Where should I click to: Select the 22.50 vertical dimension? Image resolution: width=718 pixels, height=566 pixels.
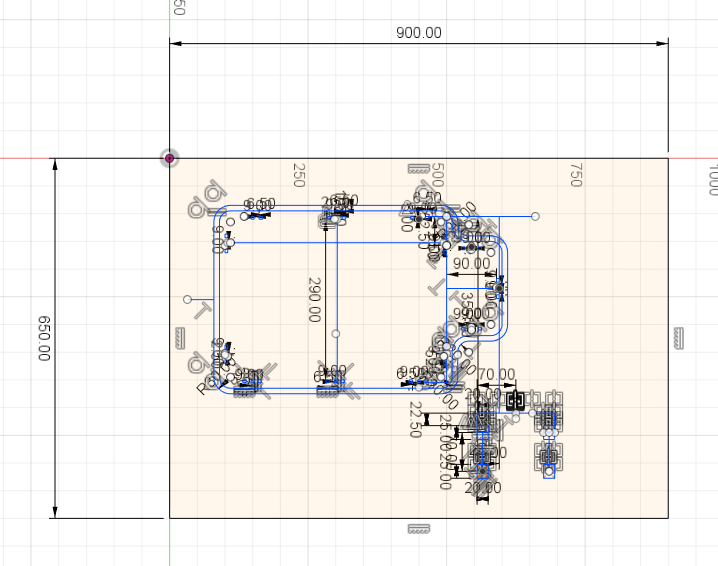pos(415,419)
